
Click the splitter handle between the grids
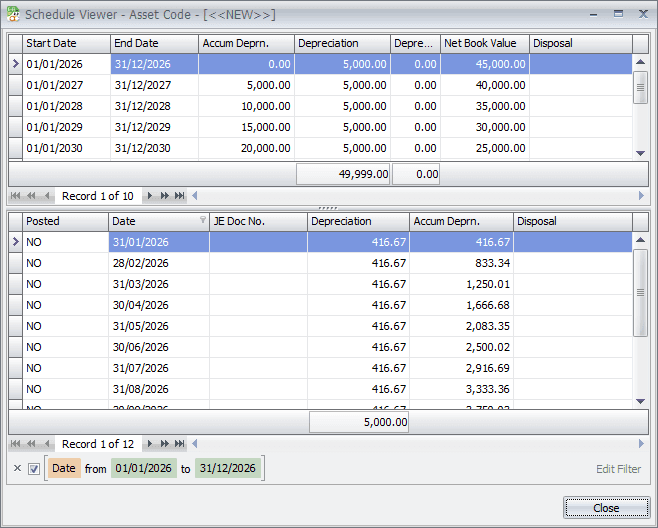coord(328,208)
